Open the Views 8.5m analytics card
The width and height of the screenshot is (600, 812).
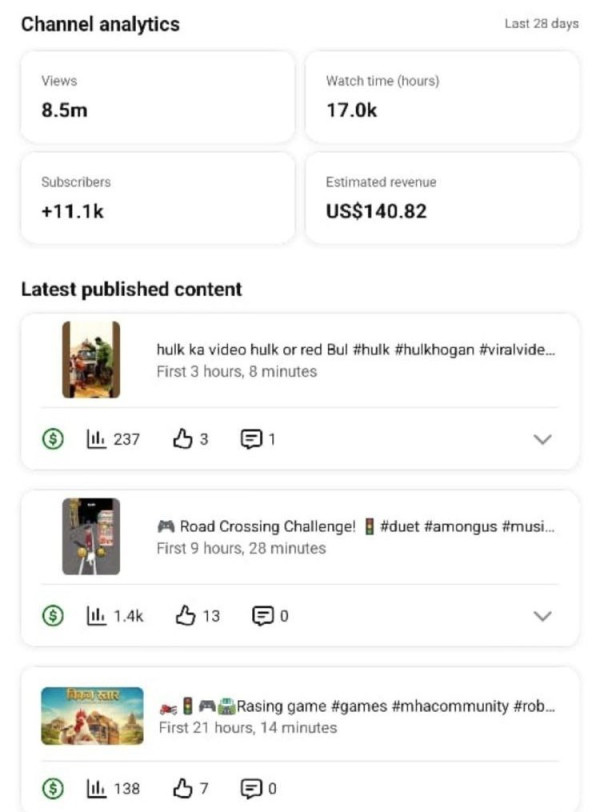pyautogui.click(x=158, y=97)
